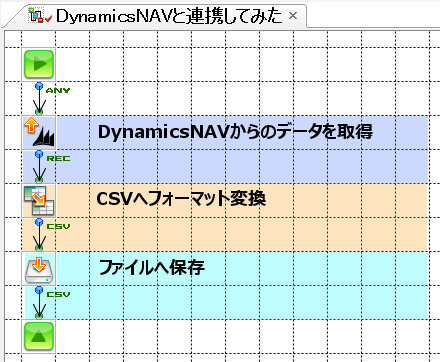The height and width of the screenshot is (362, 440).
Task: Select the DynamicsNAV get-data component icon
Action: tap(39, 132)
